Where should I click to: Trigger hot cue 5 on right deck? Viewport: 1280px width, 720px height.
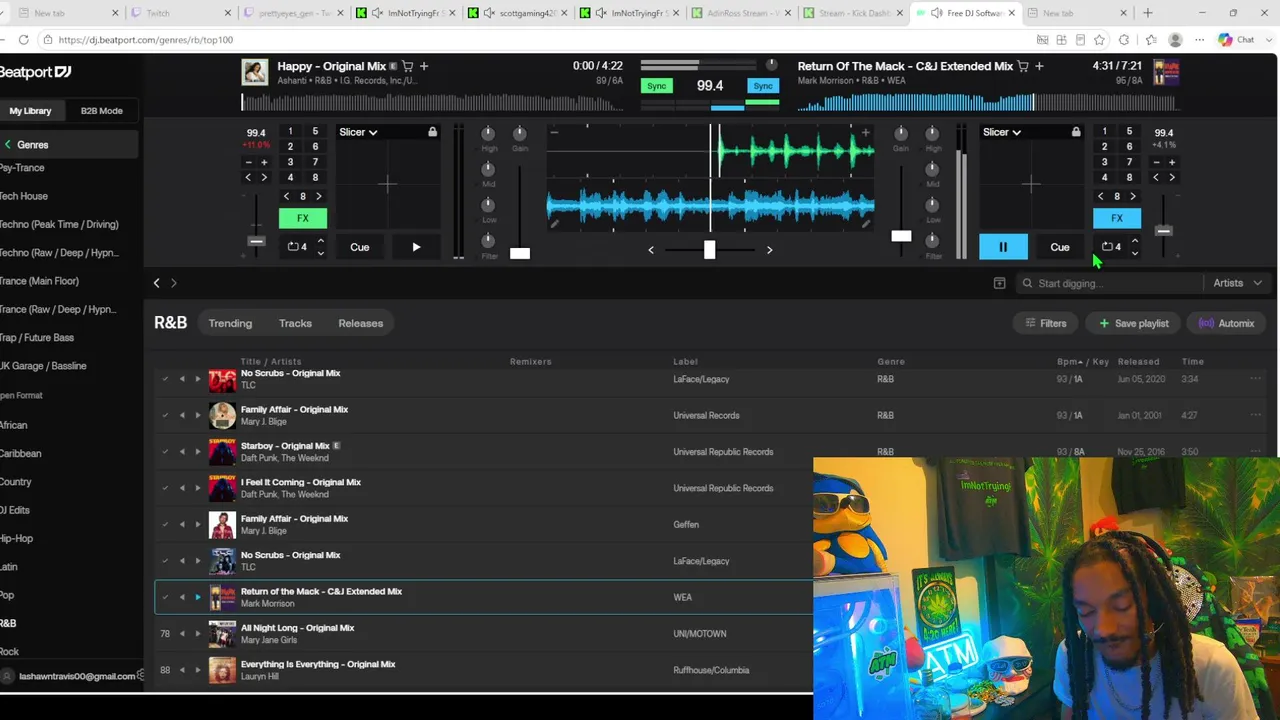pos(1129,132)
